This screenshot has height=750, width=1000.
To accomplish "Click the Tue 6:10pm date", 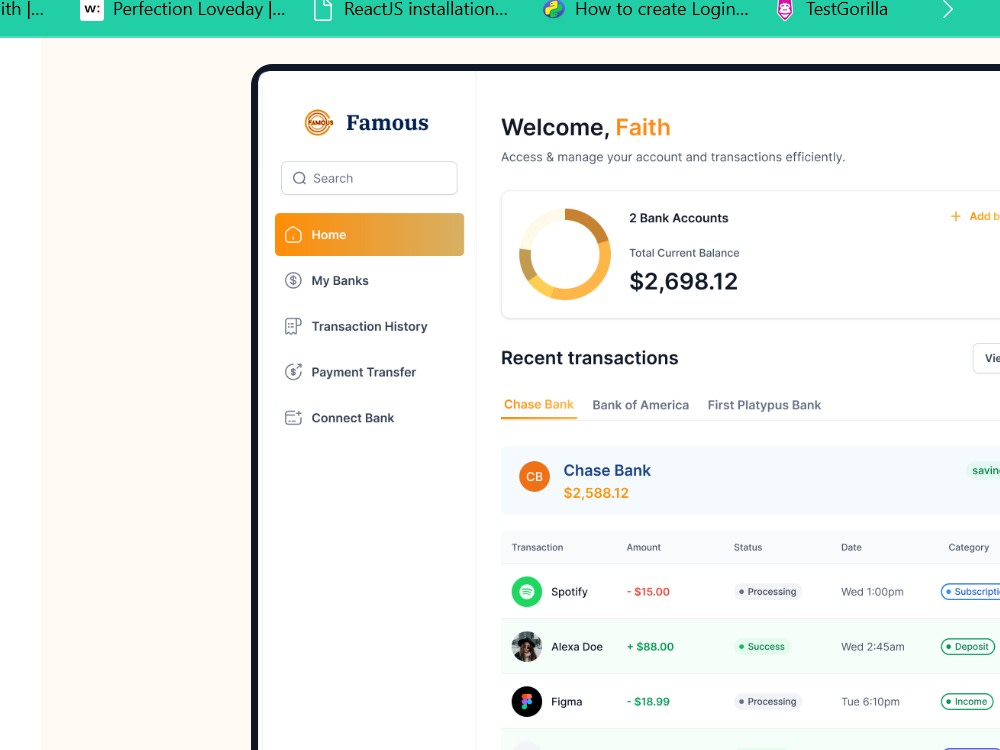I will [x=870, y=702].
